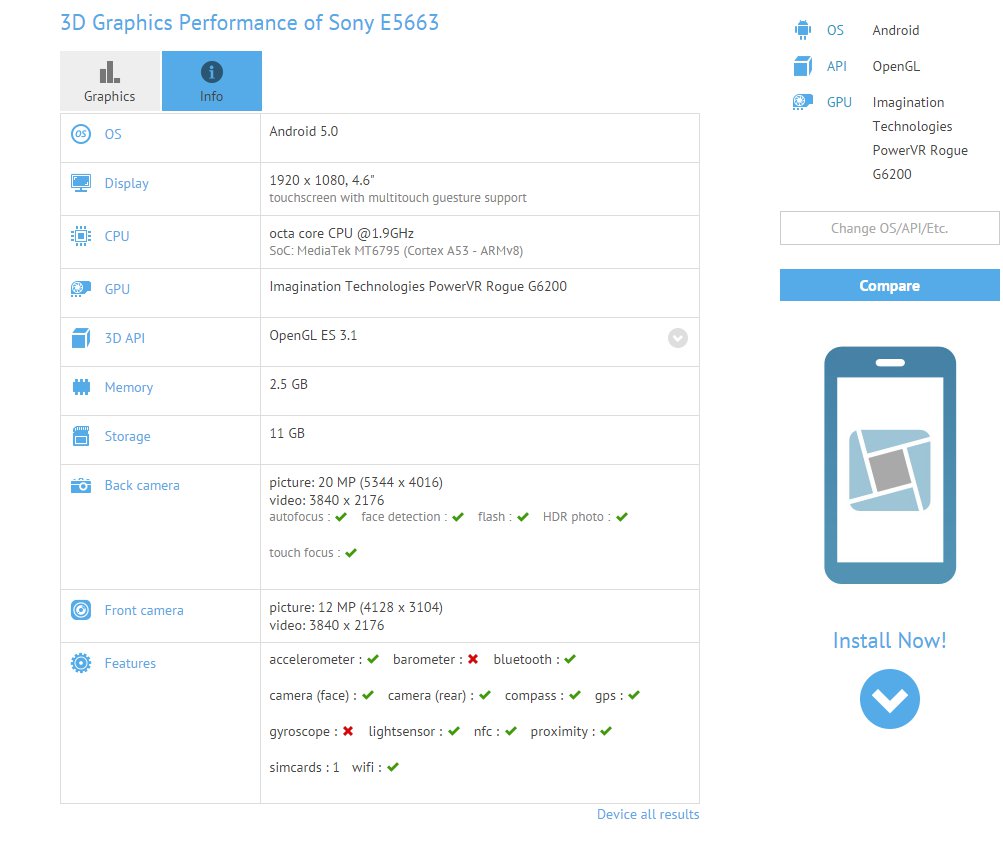Click the picture: 20 MP back camera text
1003x862 pixels.
[356, 482]
